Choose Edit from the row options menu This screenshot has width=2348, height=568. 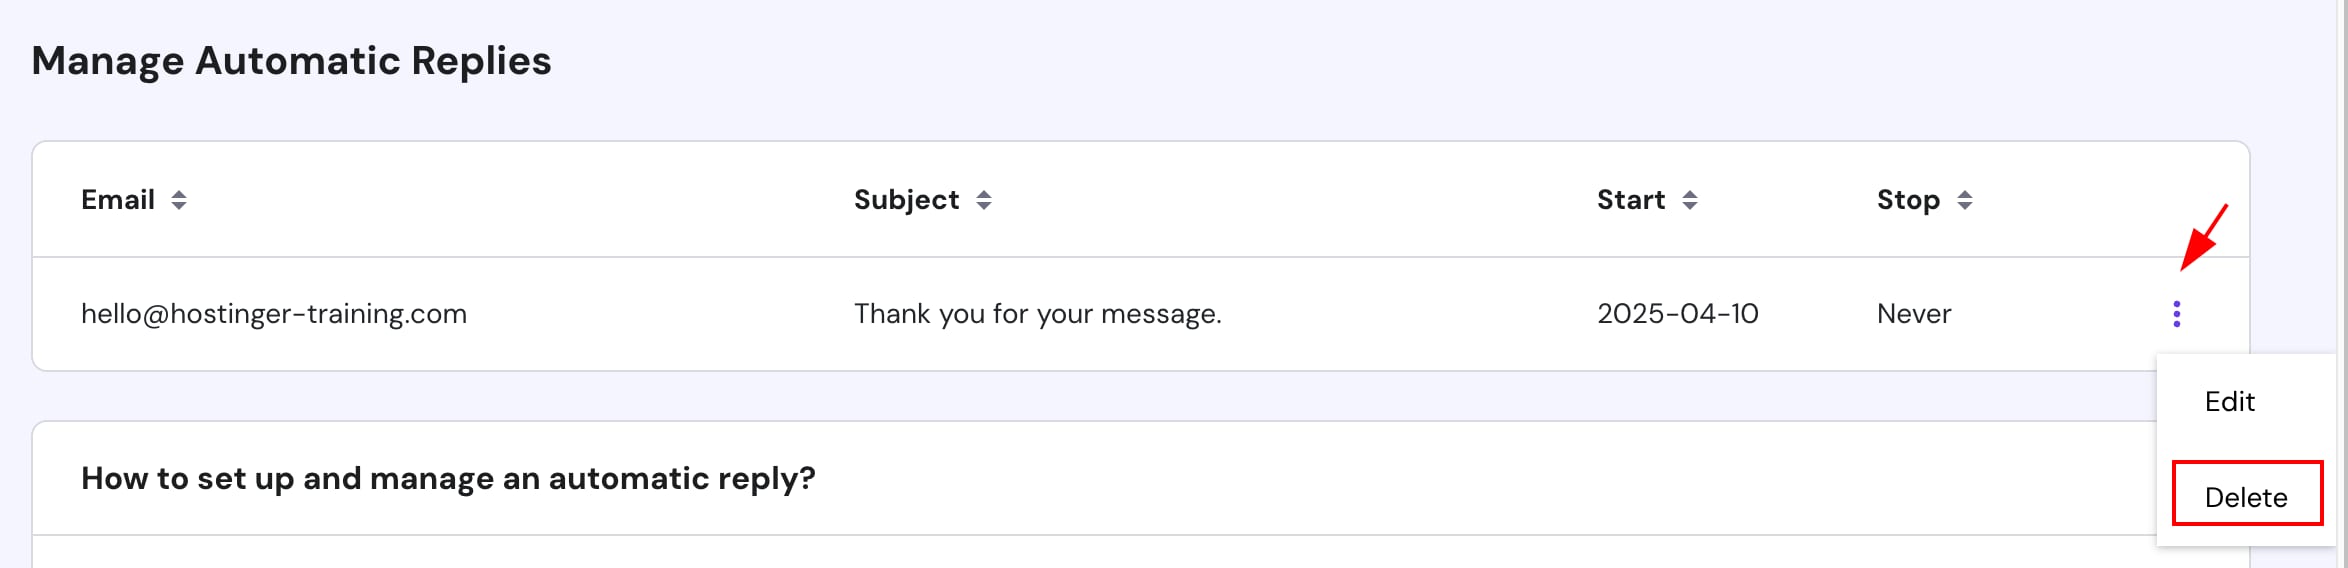2229,402
